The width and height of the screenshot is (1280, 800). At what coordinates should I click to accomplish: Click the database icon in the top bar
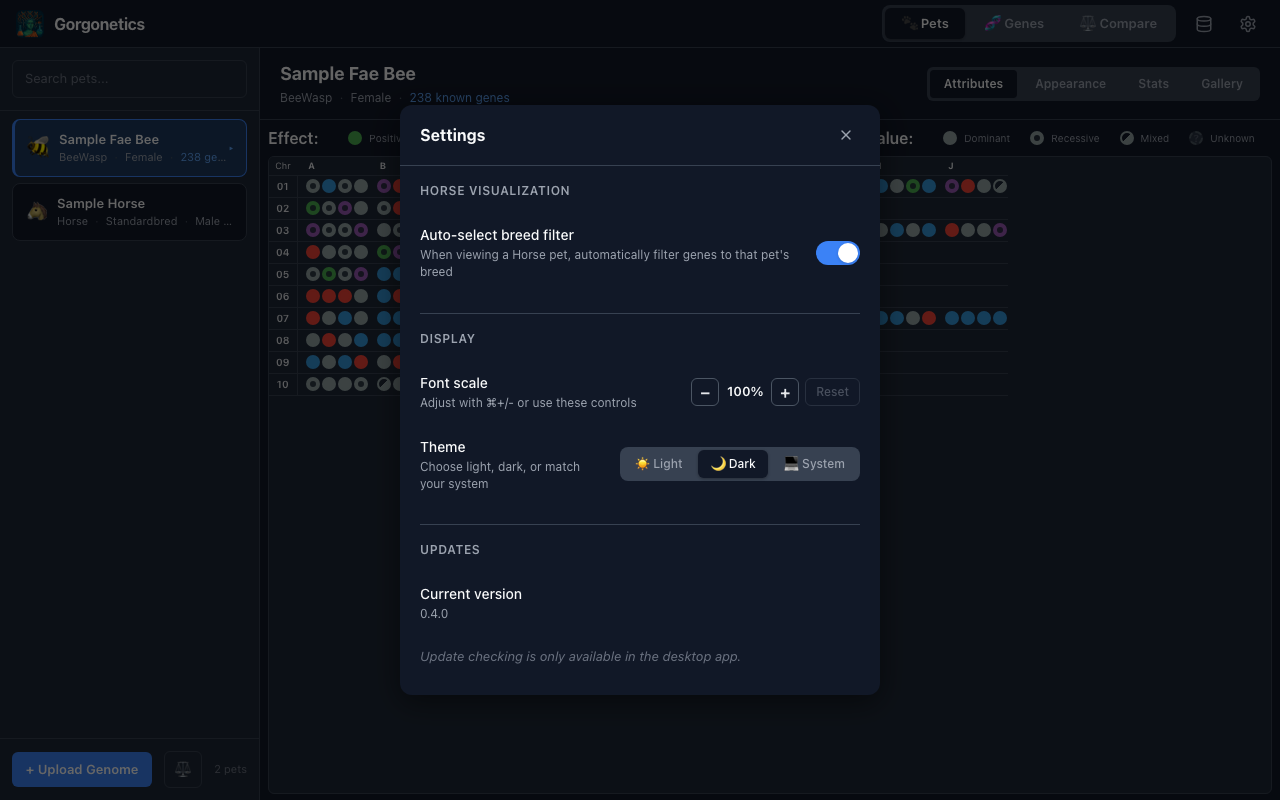click(1203, 22)
